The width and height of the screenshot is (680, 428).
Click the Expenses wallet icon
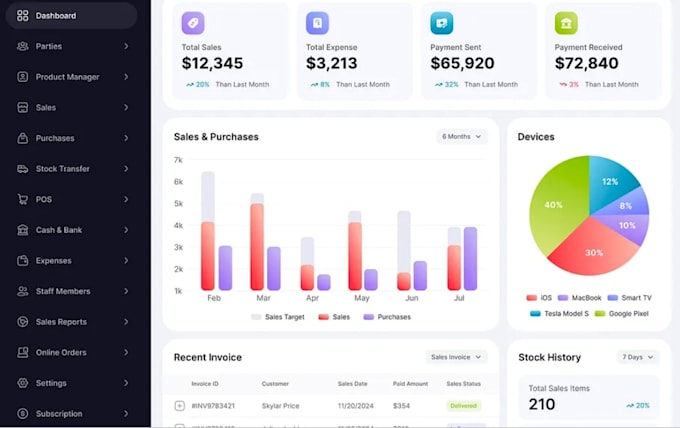pos(23,261)
